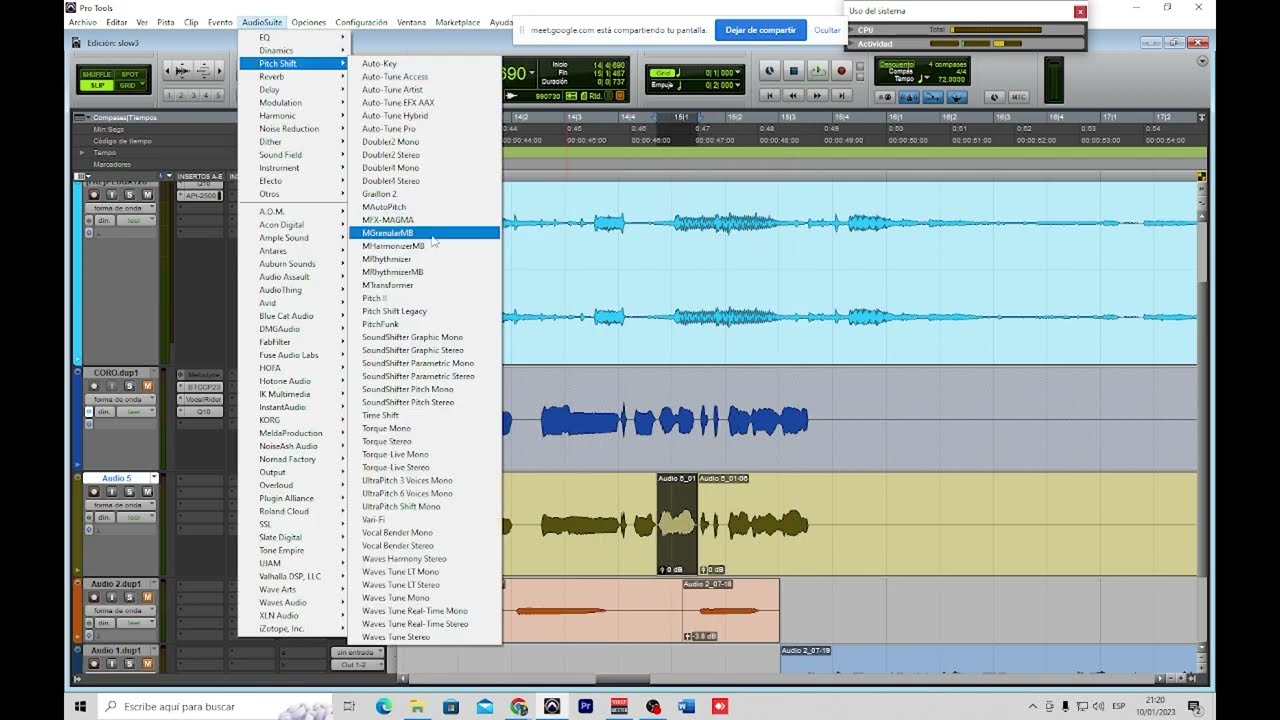Screen dimensions: 1280x720
Task: Open Audio 5 track name dropdown arrow
Action: click(154, 478)
